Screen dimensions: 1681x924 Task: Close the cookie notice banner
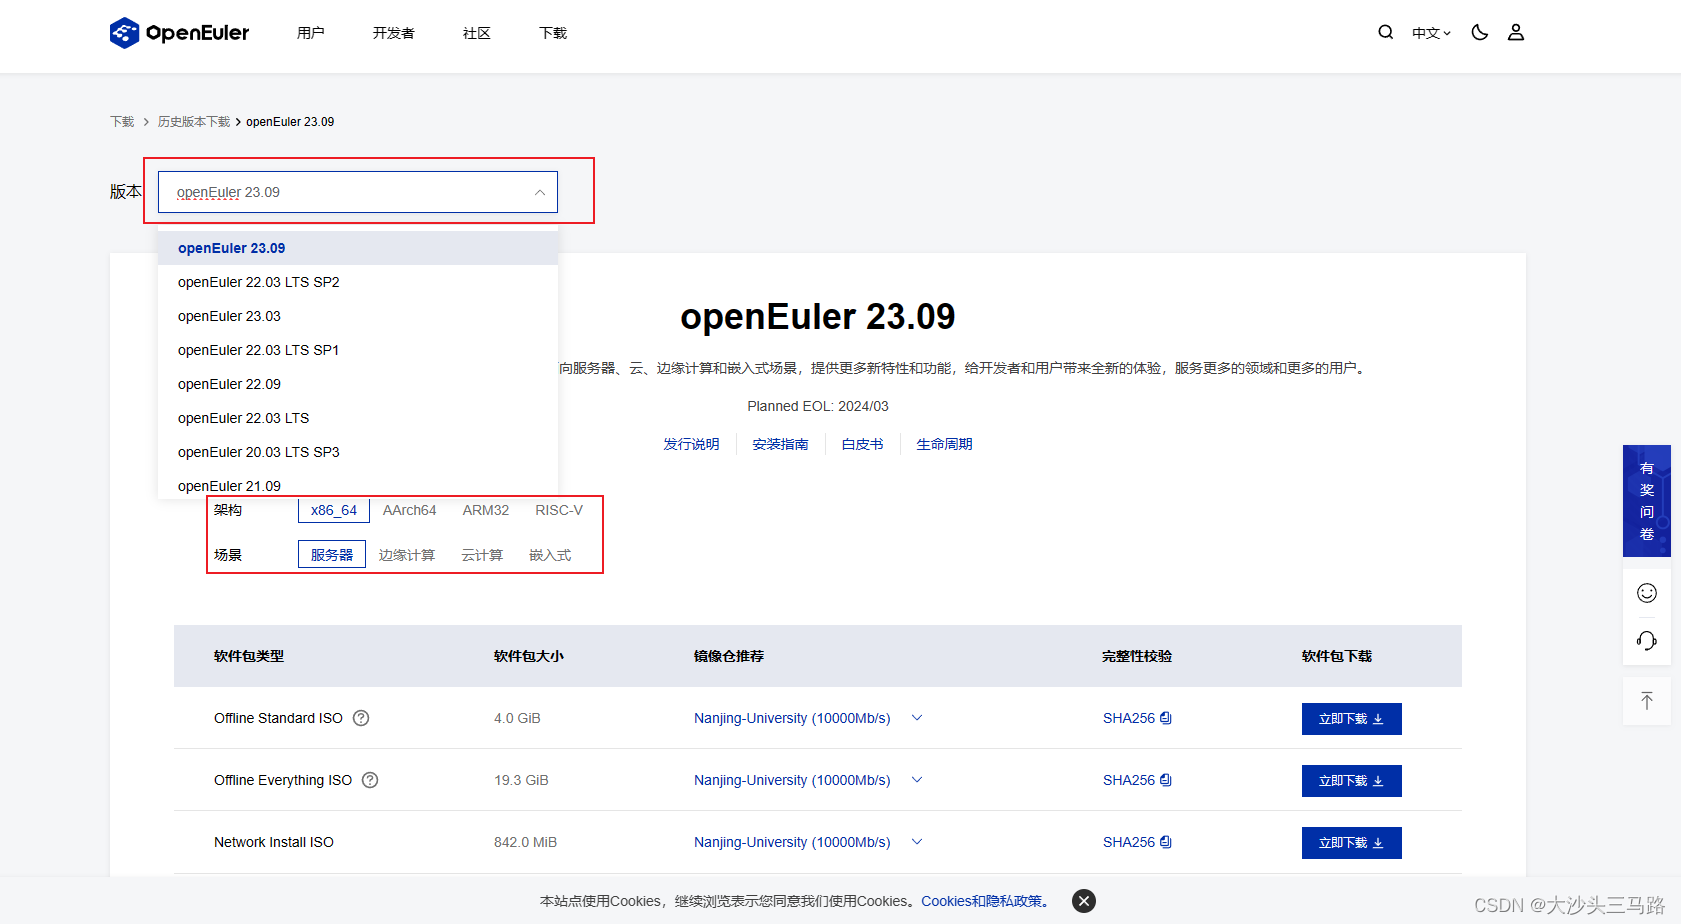(1084, 901)
